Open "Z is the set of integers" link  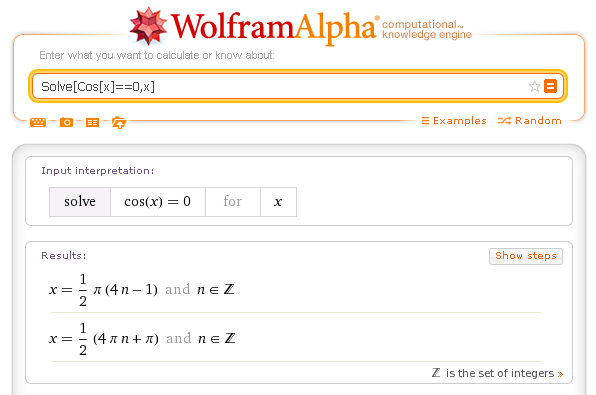click(x=497, y=373)
